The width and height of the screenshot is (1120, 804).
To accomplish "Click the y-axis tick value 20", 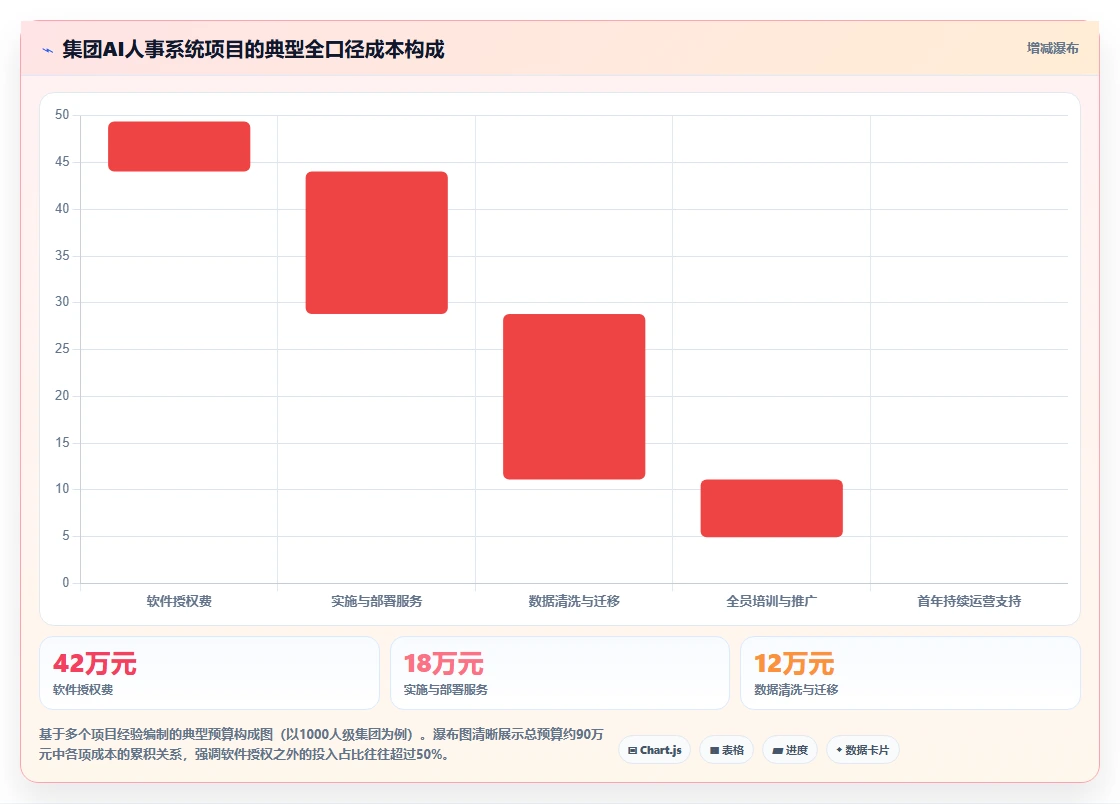I will [62, 396].
